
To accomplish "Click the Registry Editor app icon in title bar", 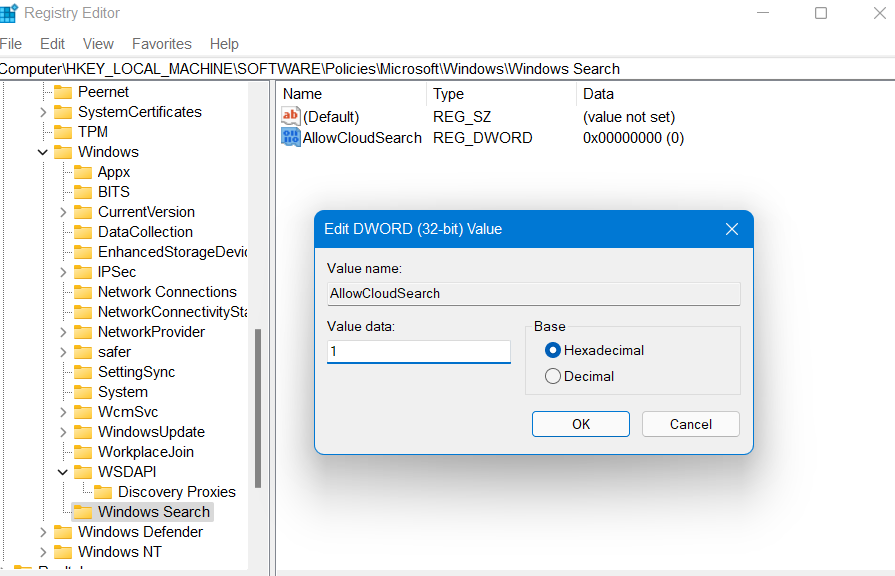I will (9, 13).
